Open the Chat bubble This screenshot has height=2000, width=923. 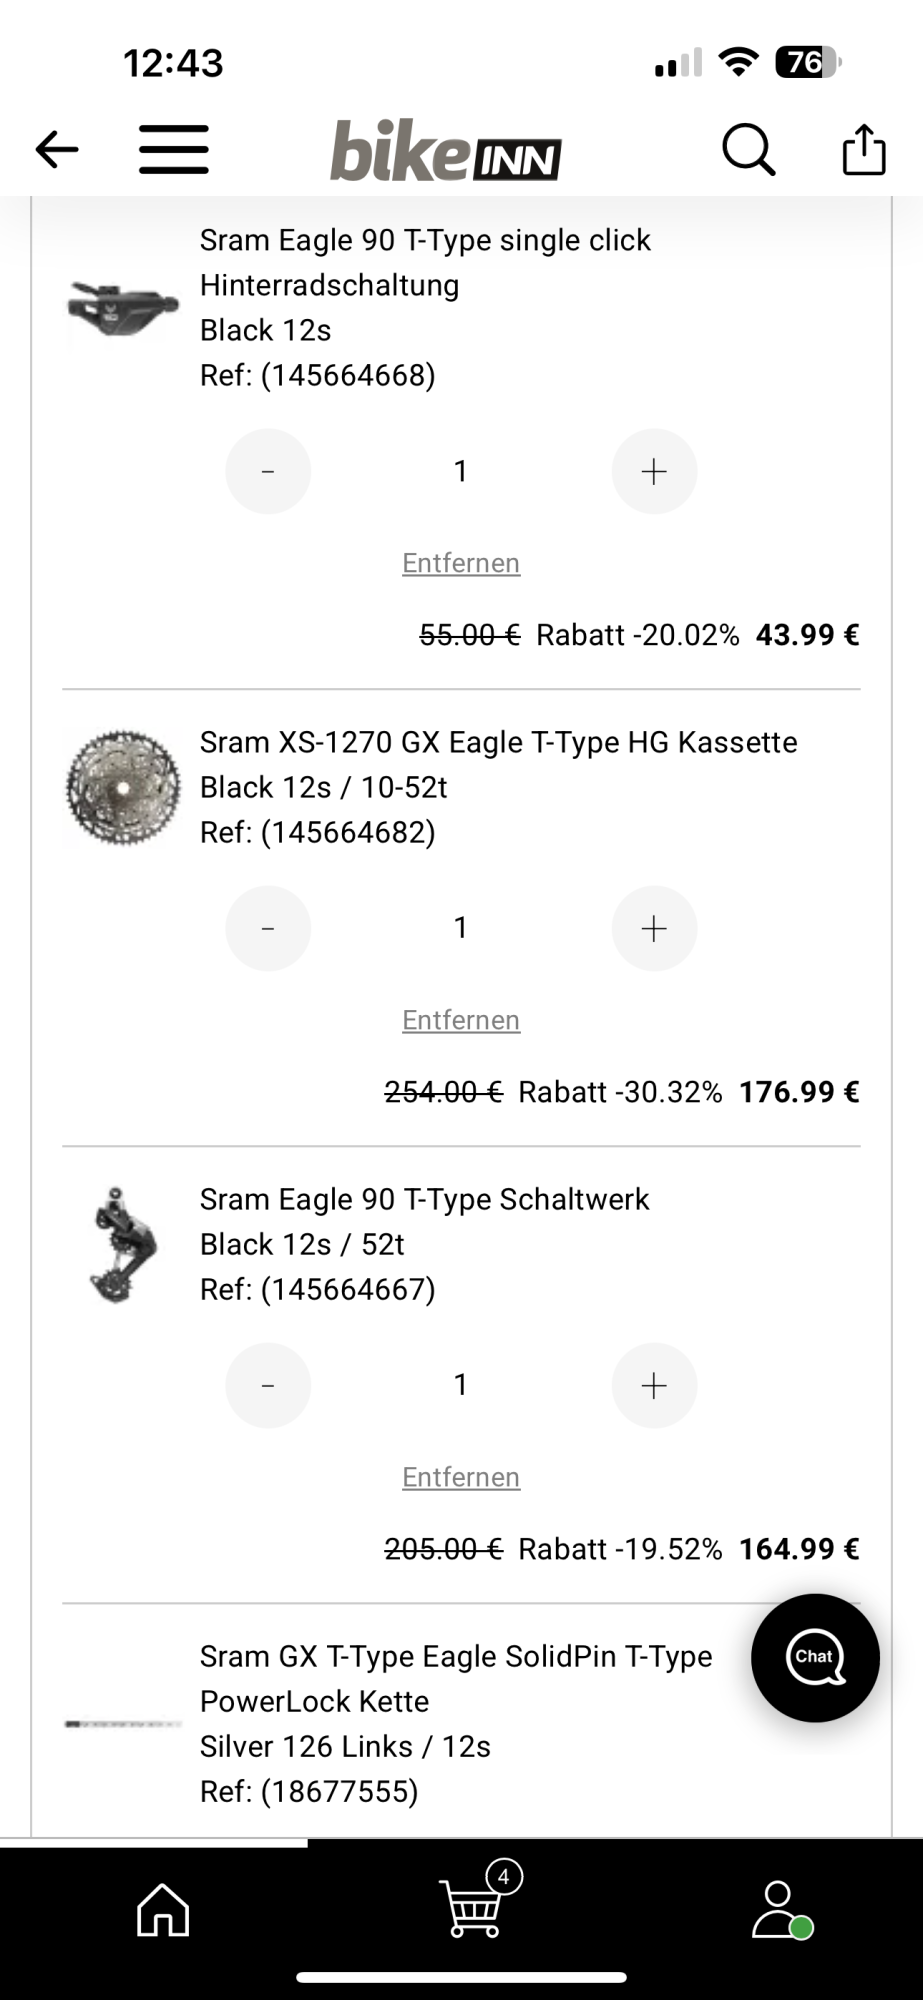pos(815,1657)
